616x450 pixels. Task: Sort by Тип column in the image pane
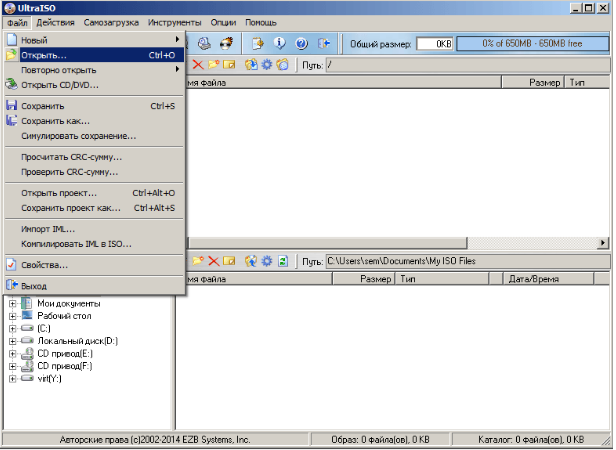click(587, 83)
